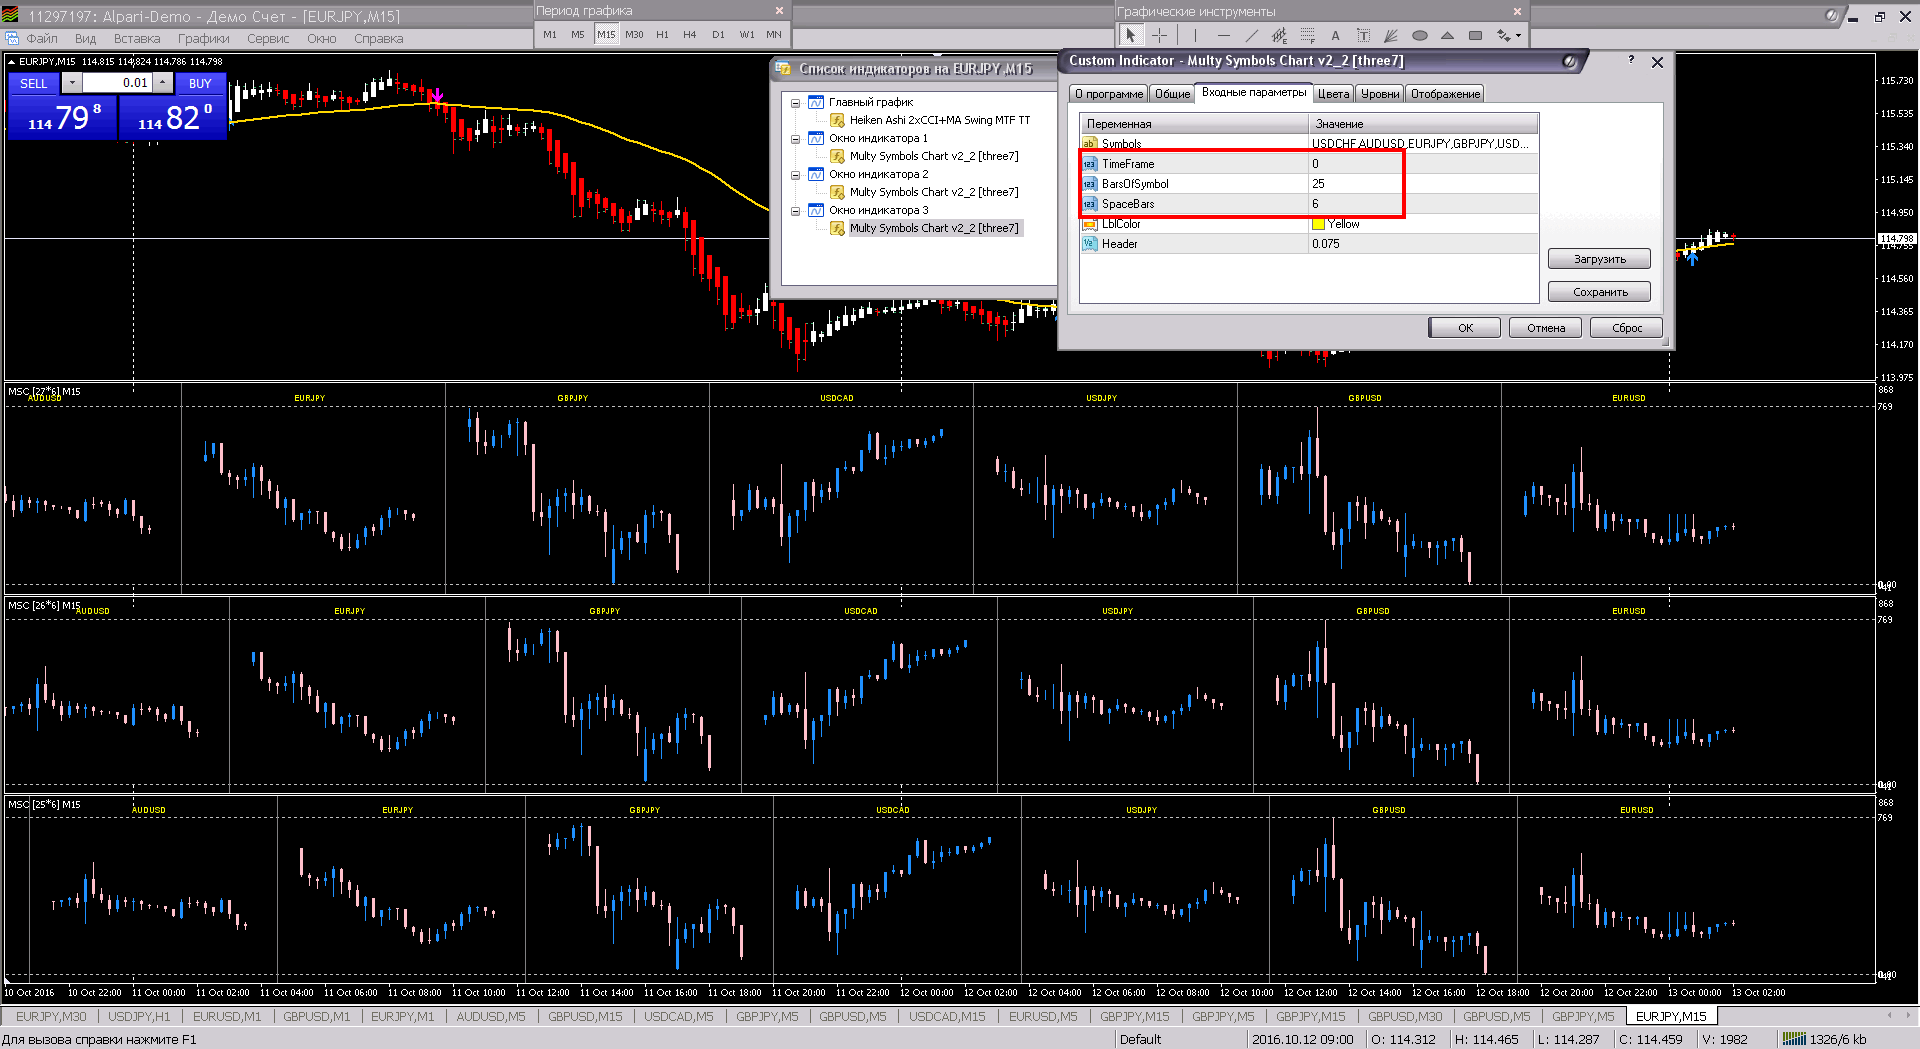
Task: Click the Сброс button
Action: [1627, 328]
